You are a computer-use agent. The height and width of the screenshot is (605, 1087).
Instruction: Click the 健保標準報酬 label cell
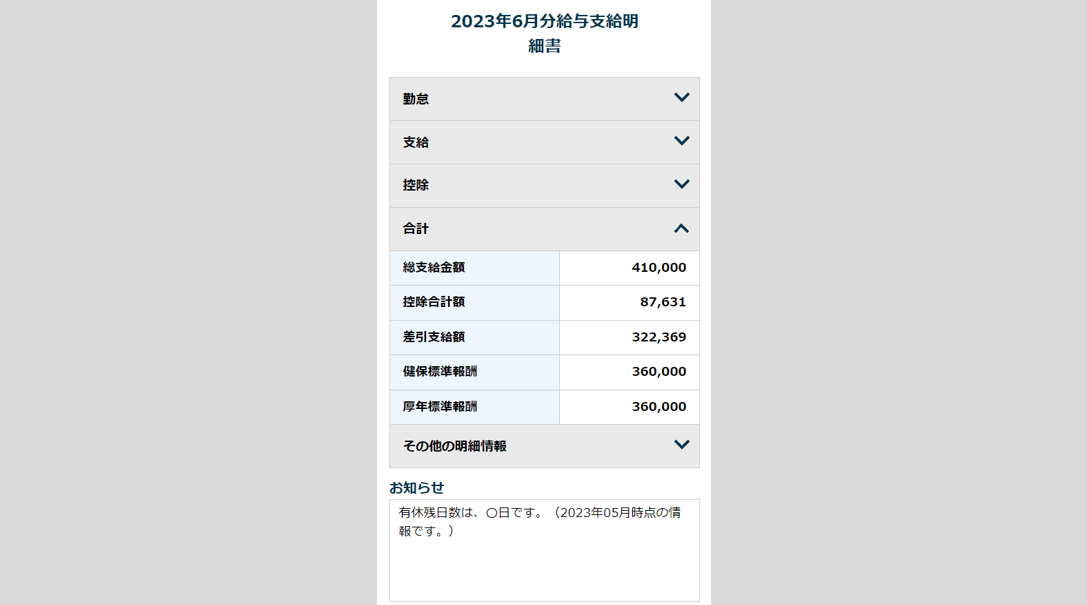[440, 372]
